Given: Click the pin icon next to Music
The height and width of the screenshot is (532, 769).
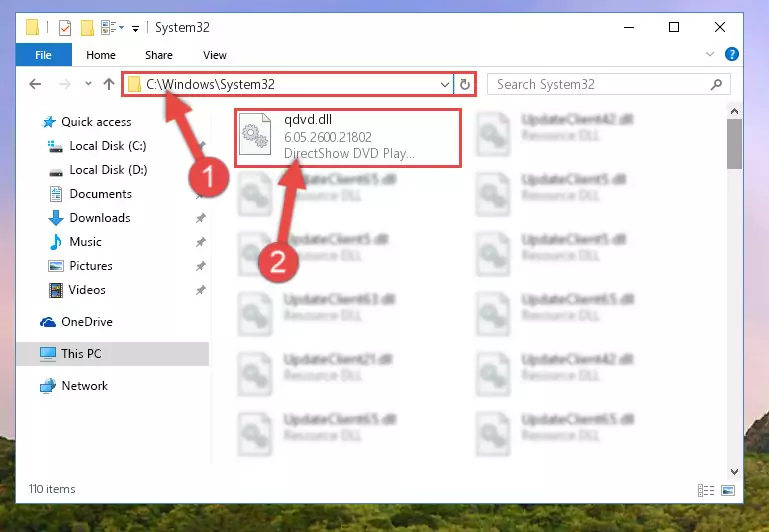Looking at the screenshot, I should 201,242.
